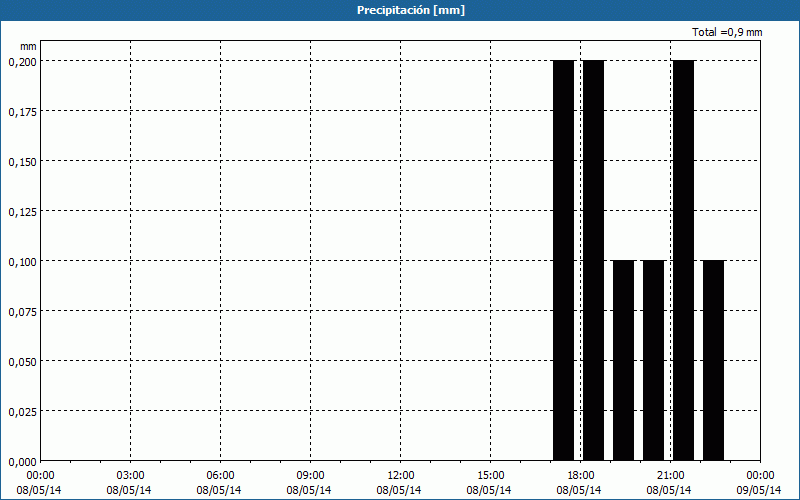Click the mm unit label above y-axis
This screenshot has height=500, width=800.
[x=28, y=46]
